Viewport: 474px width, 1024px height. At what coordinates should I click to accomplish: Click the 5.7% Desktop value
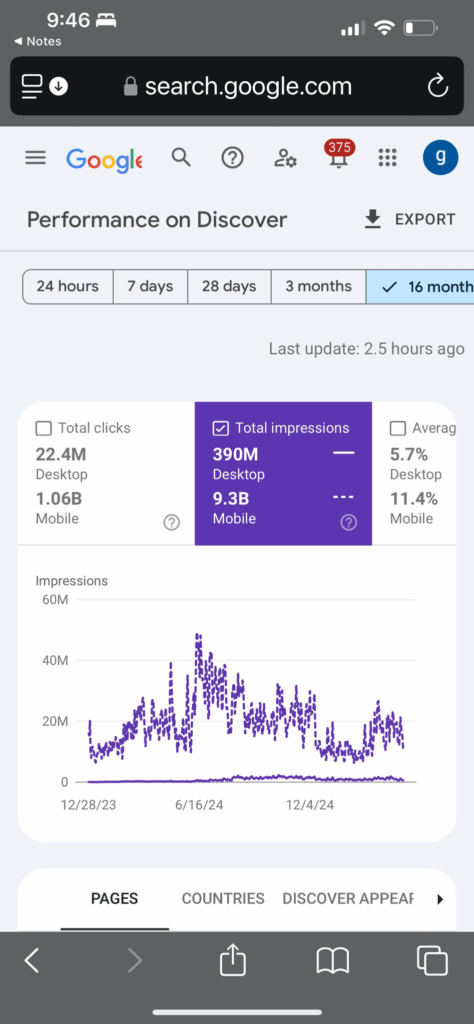[x=408, y=455]
